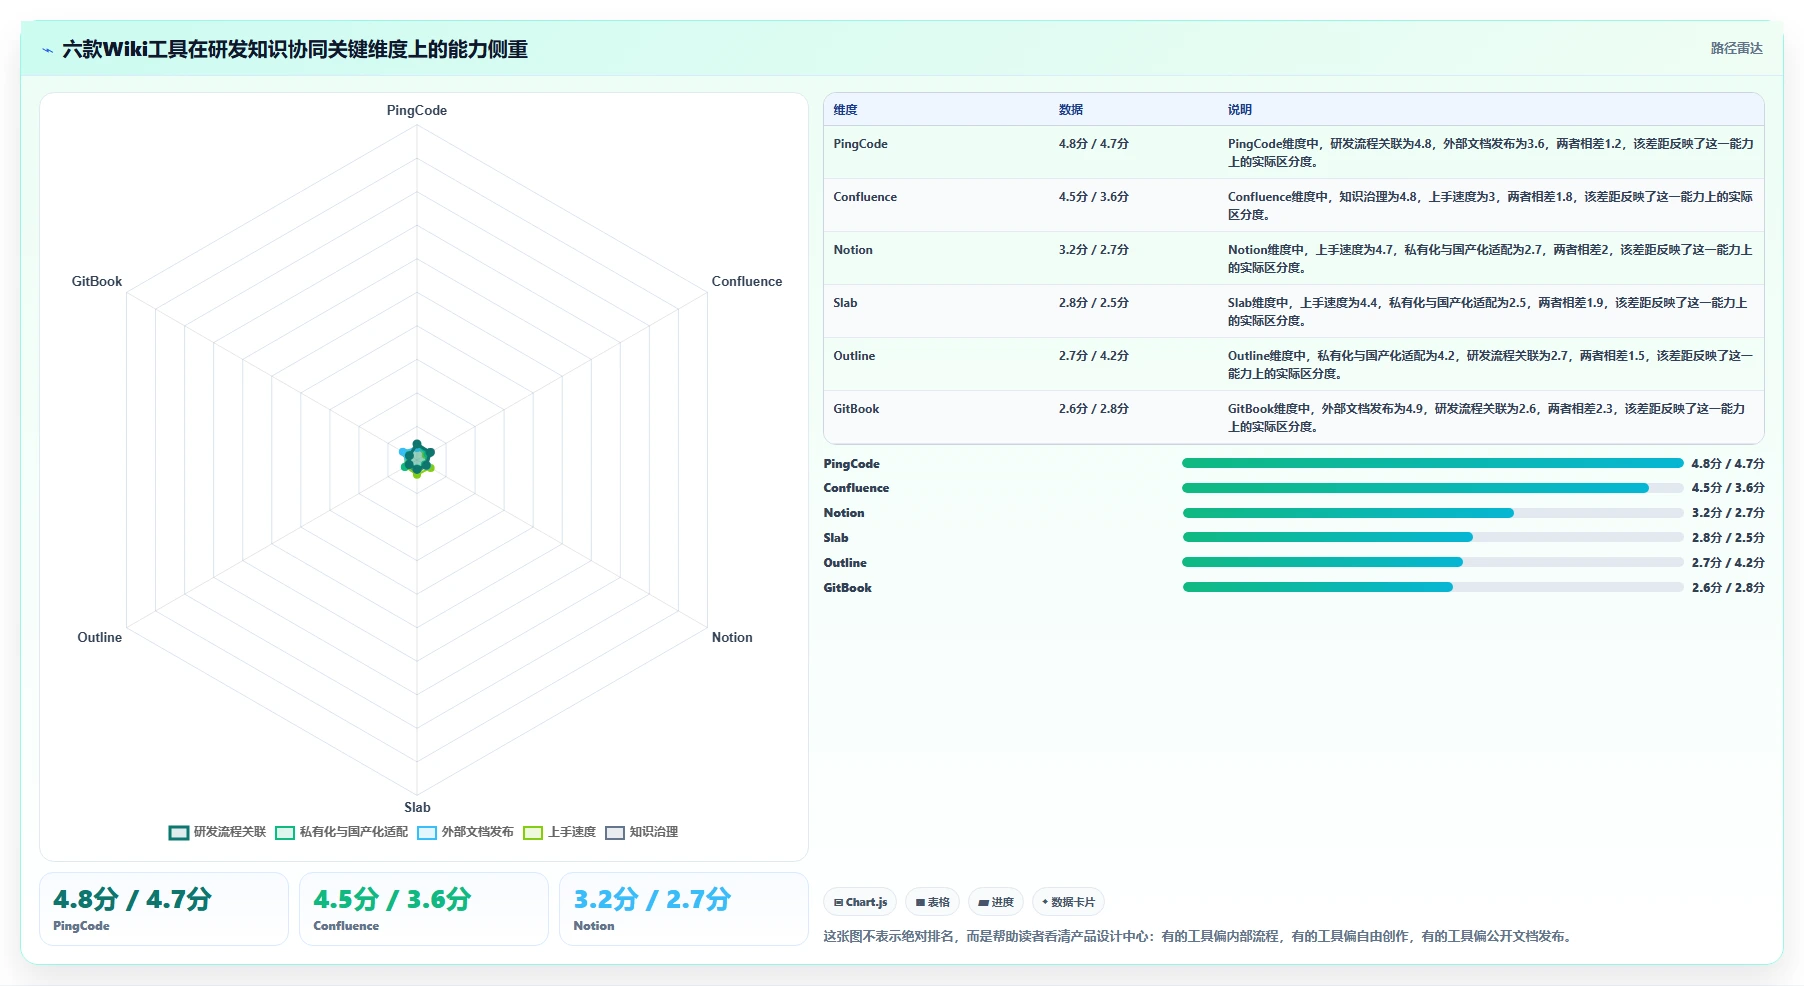Image resolution: width=1804 pixels, height=986 pixels.
Task: Click the 路径雷达 label in the header
Action: click(x=1736, y=48)
